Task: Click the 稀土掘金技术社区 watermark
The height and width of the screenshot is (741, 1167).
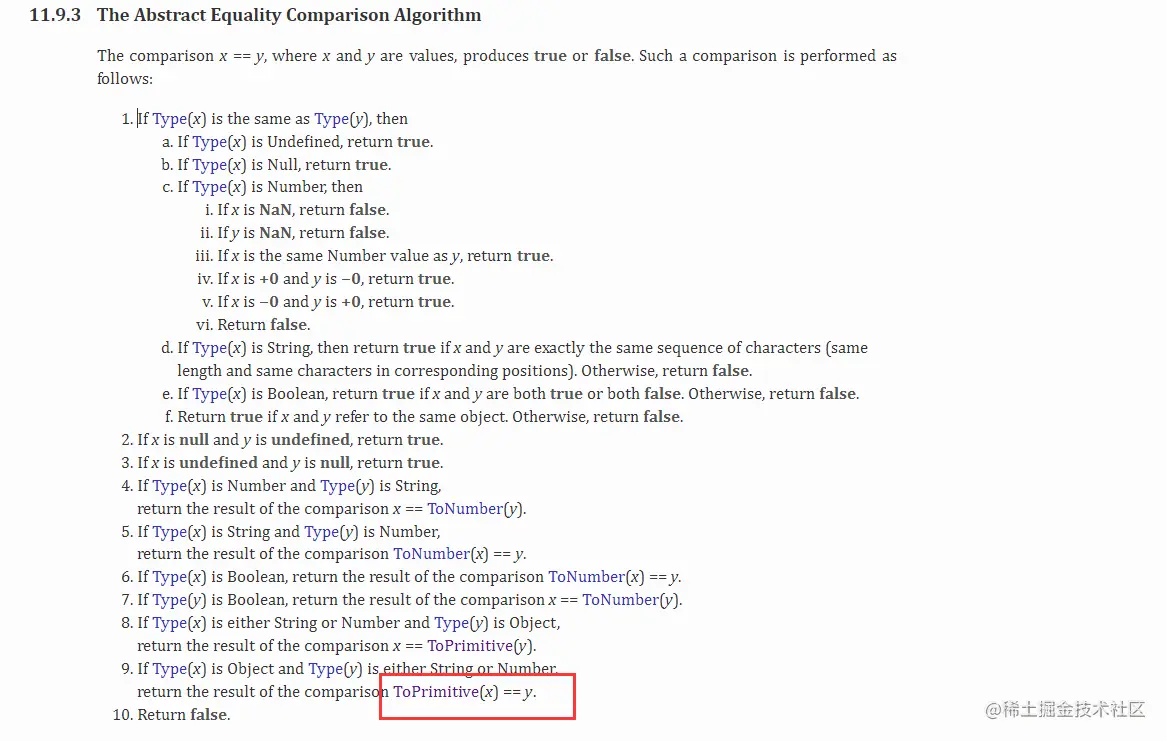Action: pyautogui.click(x=1064, y=709)
